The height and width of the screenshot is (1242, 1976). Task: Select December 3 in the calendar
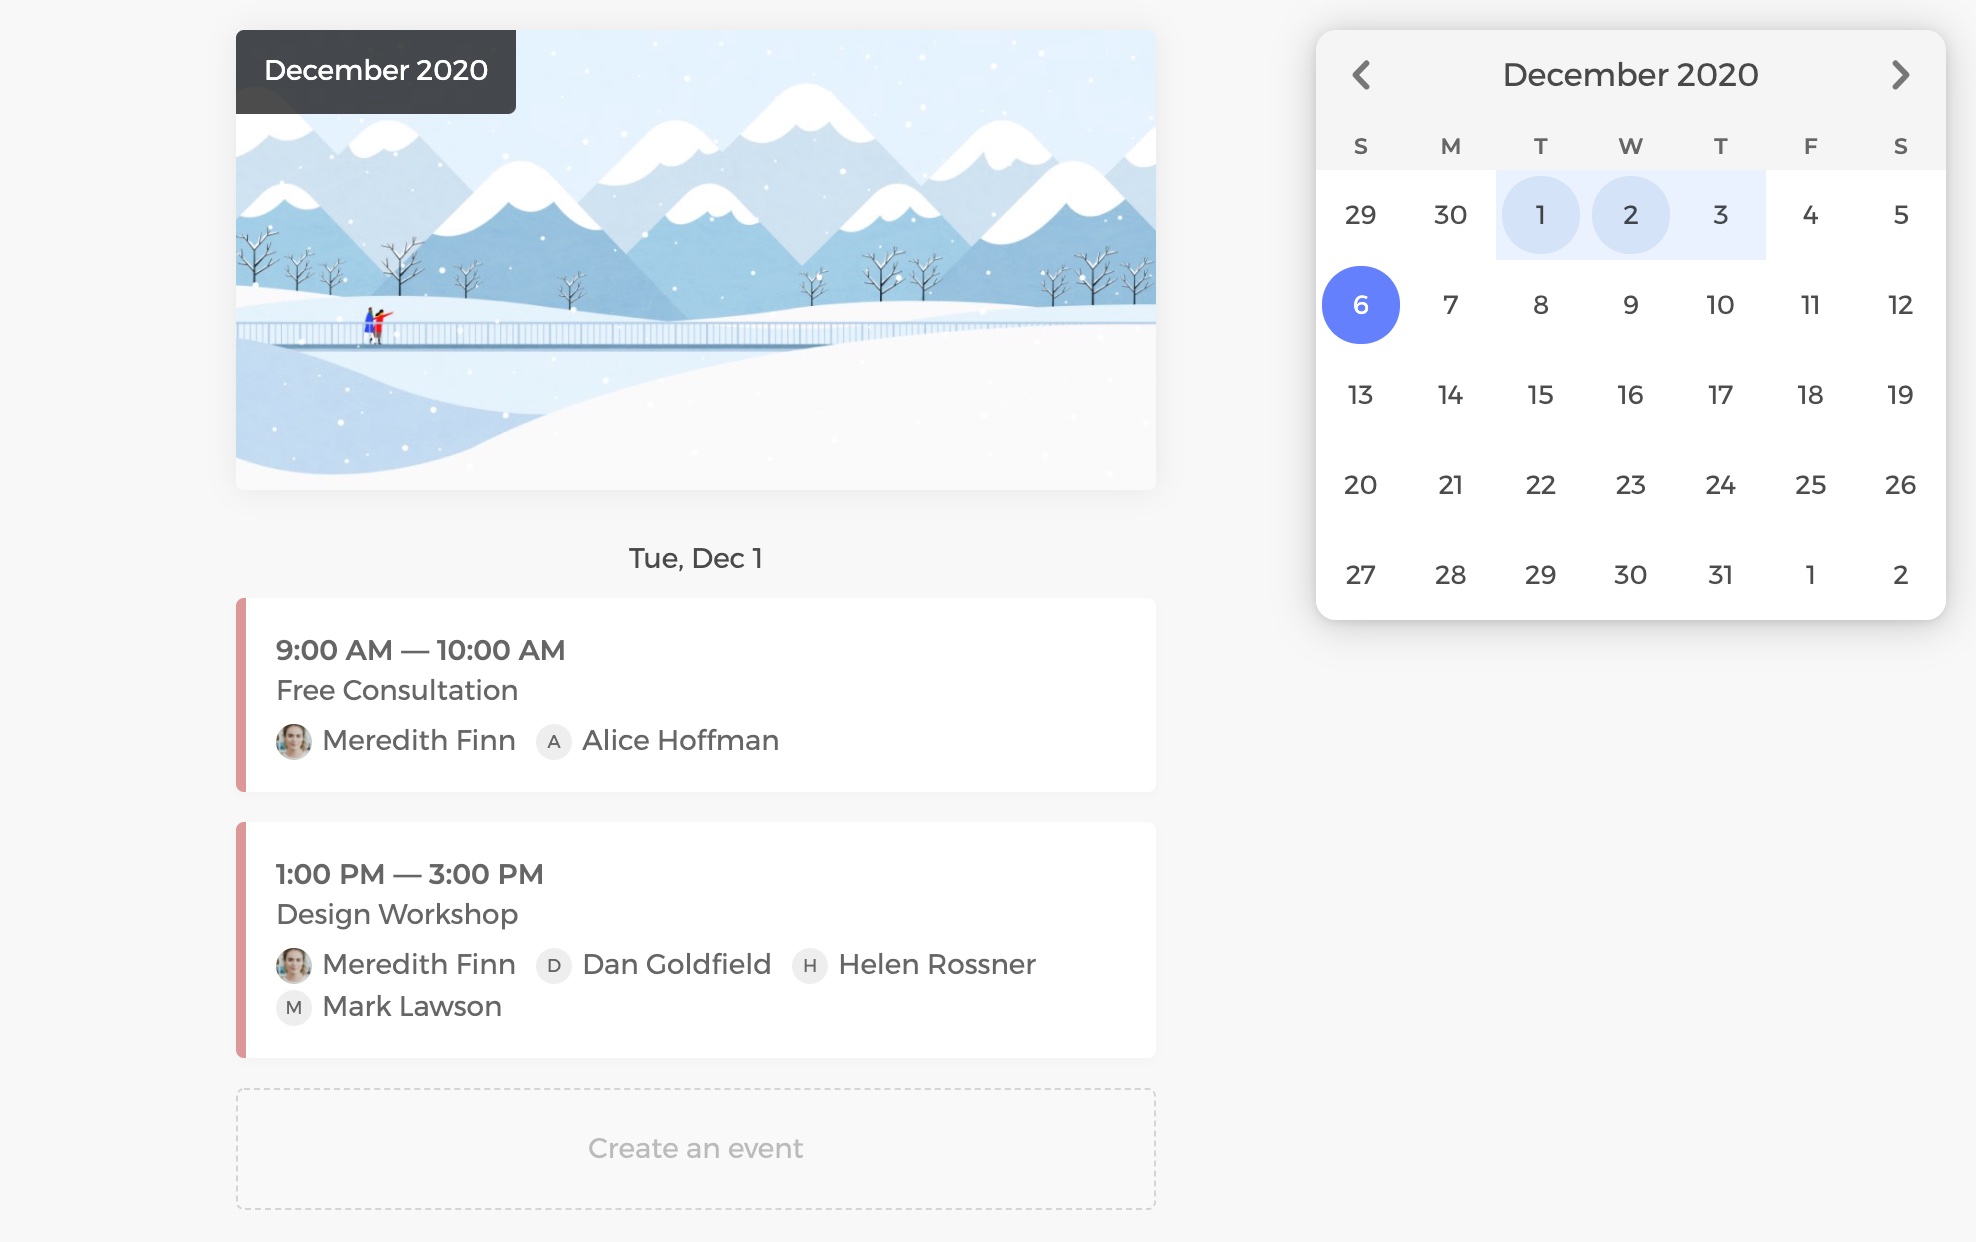tap(1720, 215)
